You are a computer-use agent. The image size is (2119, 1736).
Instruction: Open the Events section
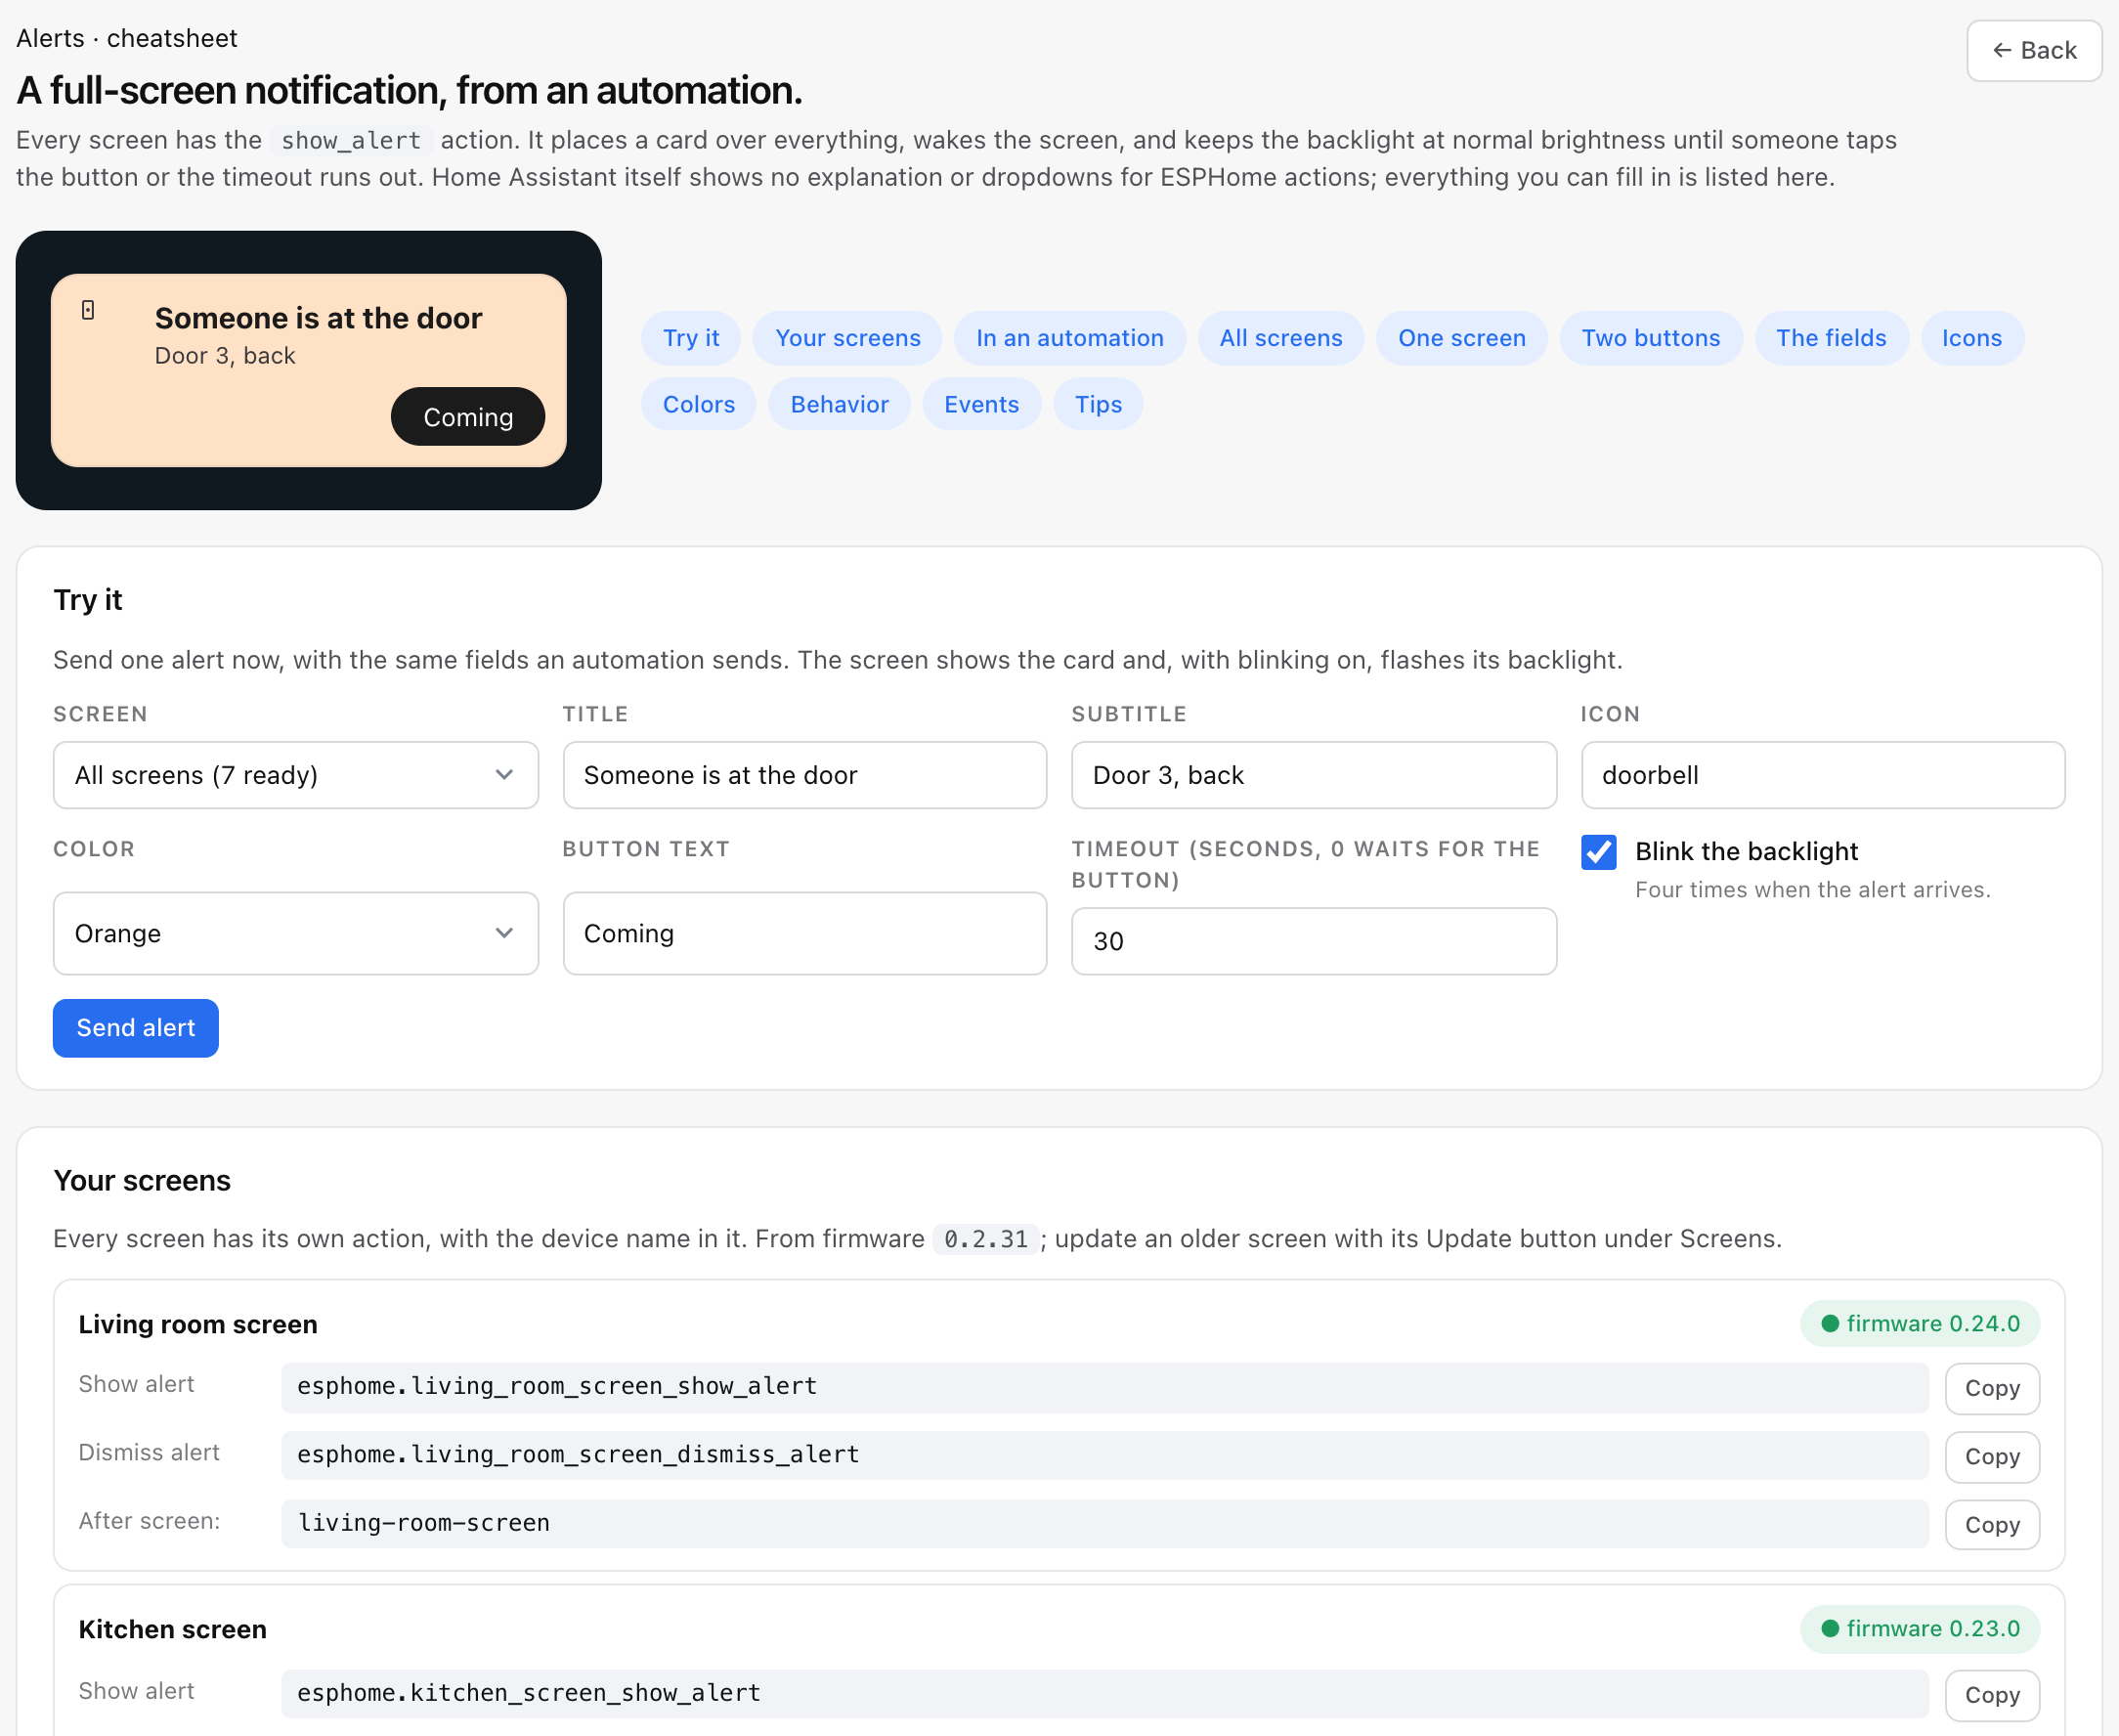[981, 404]
